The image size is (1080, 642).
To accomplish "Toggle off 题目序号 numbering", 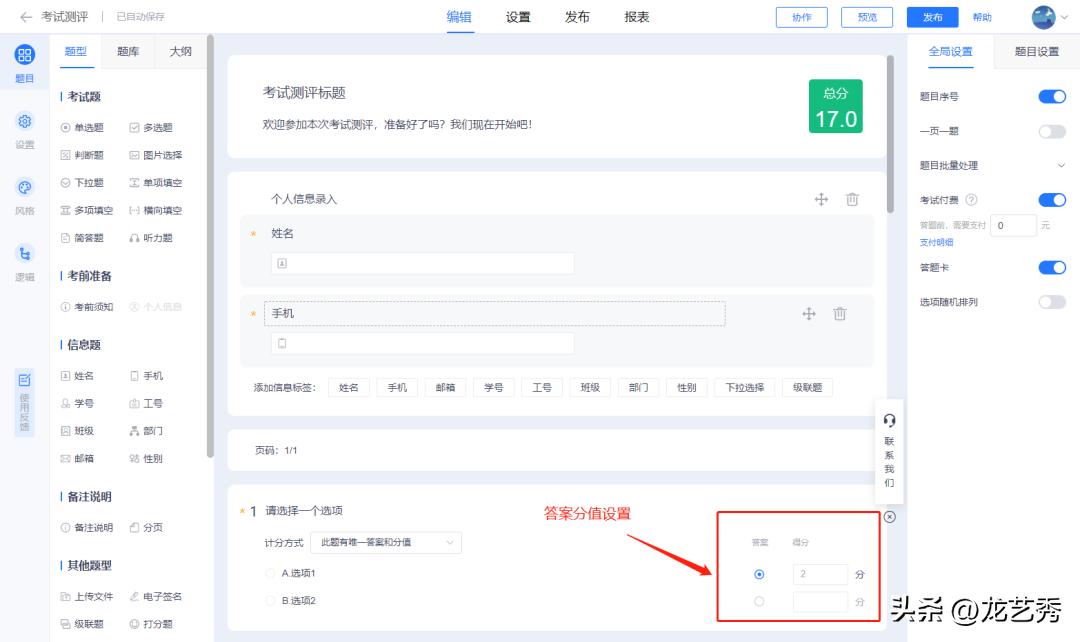I will (1052, 96).
